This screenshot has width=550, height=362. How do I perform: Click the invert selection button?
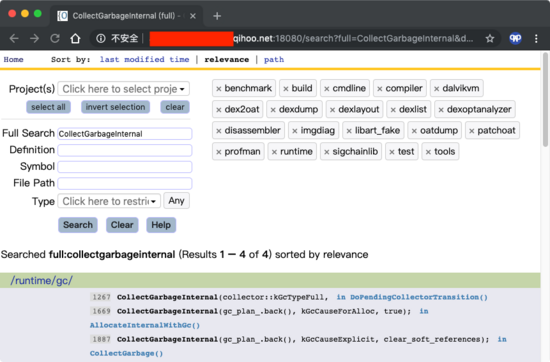click(x=115, y=107)
